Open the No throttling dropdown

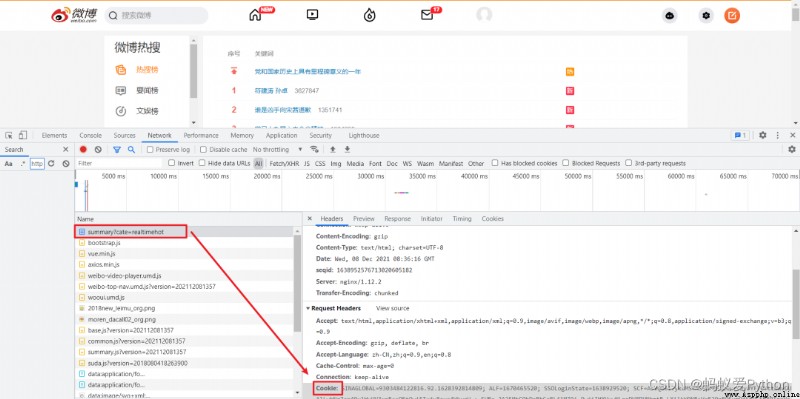278,149
